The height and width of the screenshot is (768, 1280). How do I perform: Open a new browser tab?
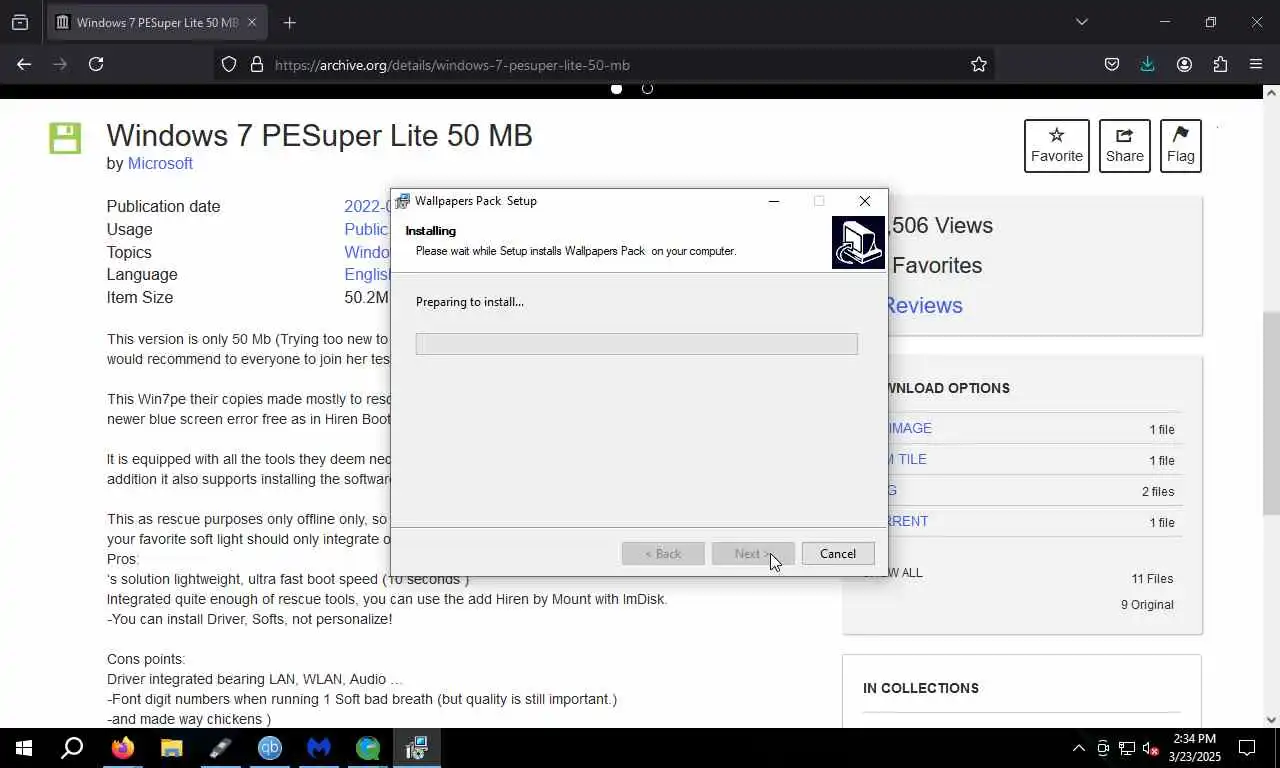point(289,22)
